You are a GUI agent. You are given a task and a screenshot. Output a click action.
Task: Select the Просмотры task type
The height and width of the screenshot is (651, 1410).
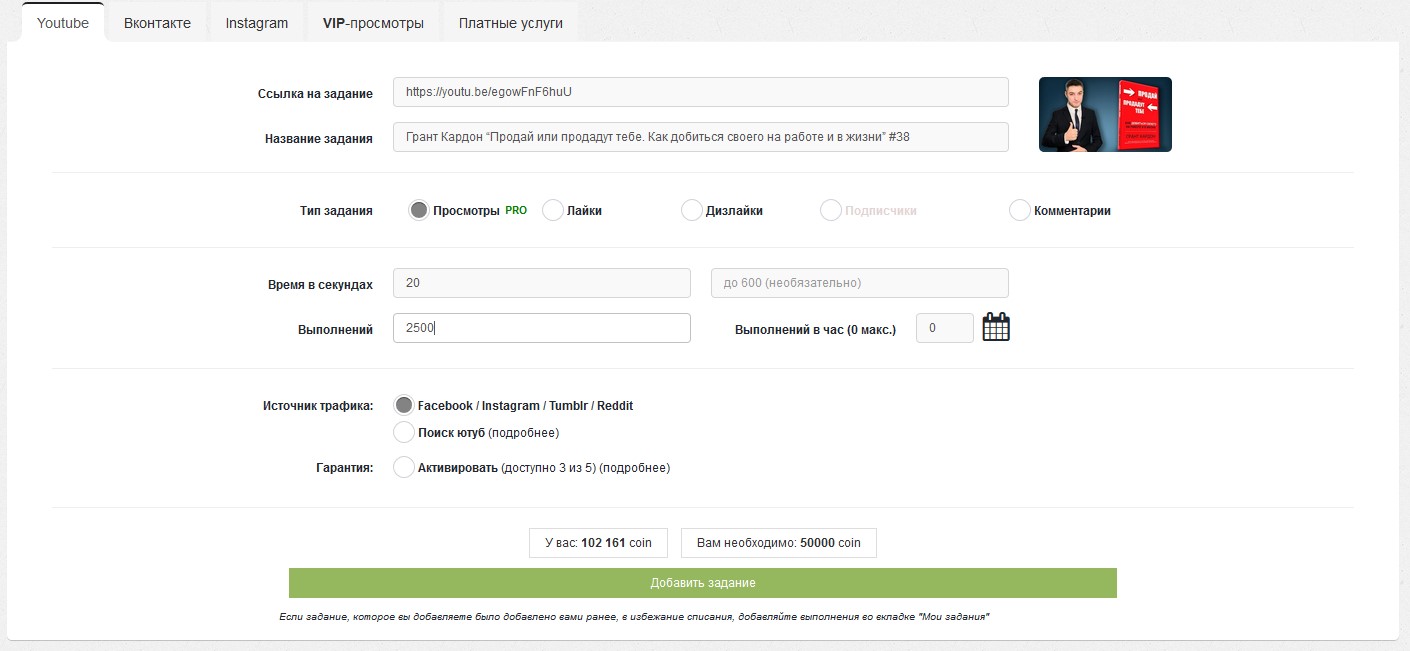(x=419, y=211)
